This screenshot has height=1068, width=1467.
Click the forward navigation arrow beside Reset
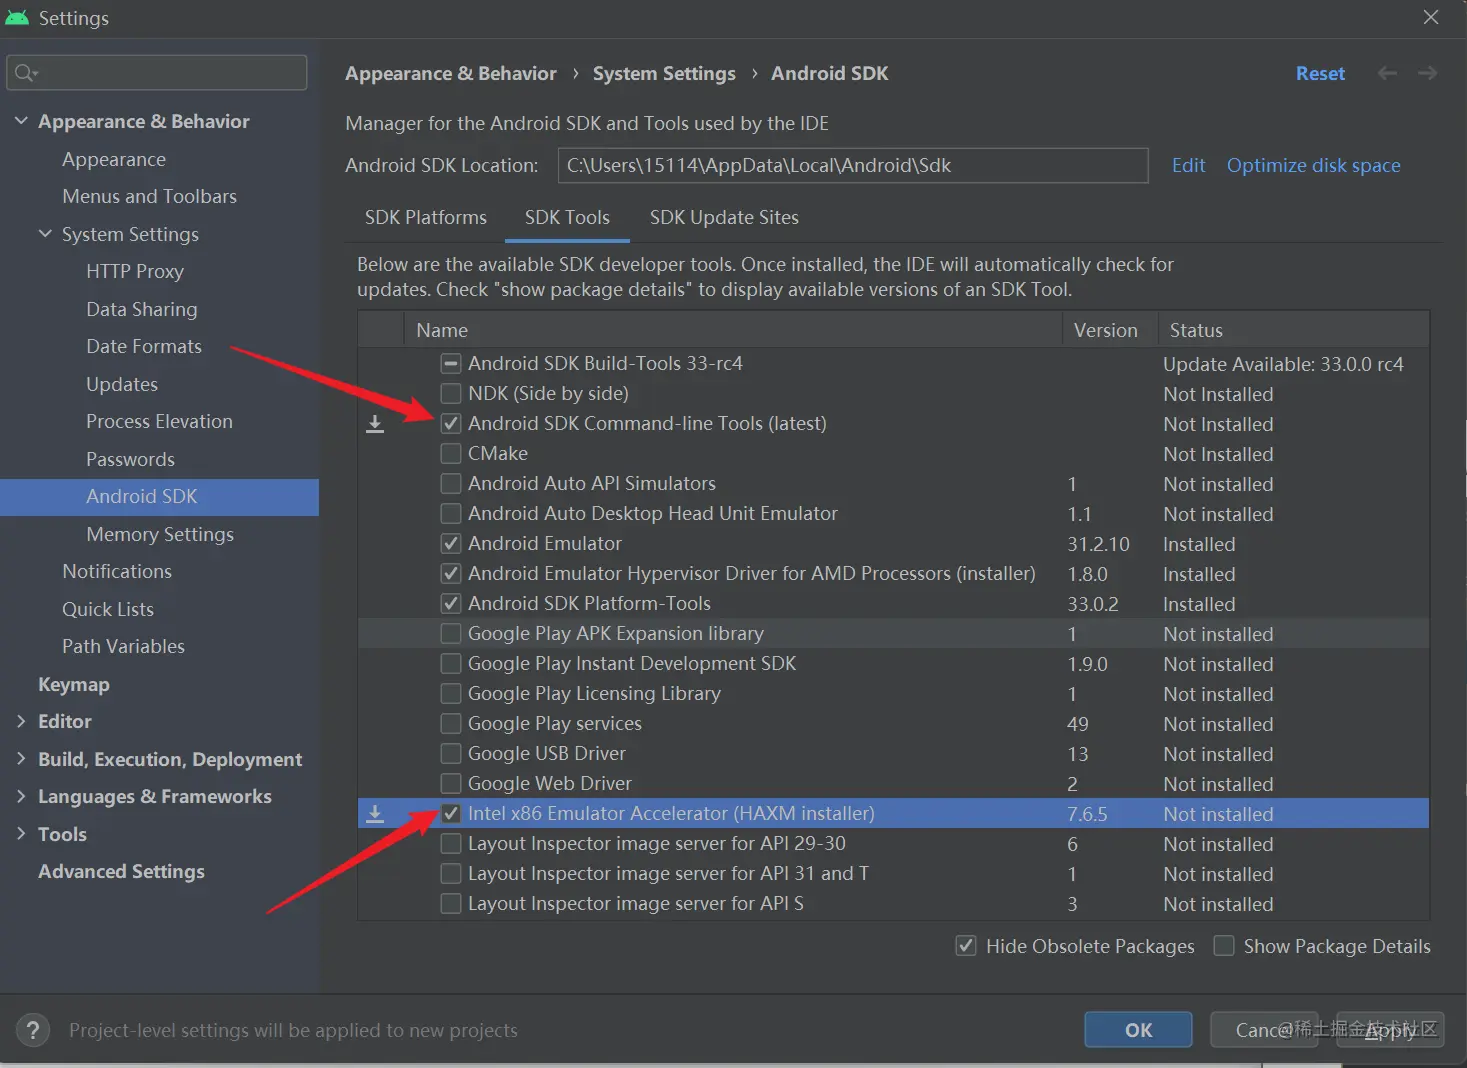(1427, 73)
